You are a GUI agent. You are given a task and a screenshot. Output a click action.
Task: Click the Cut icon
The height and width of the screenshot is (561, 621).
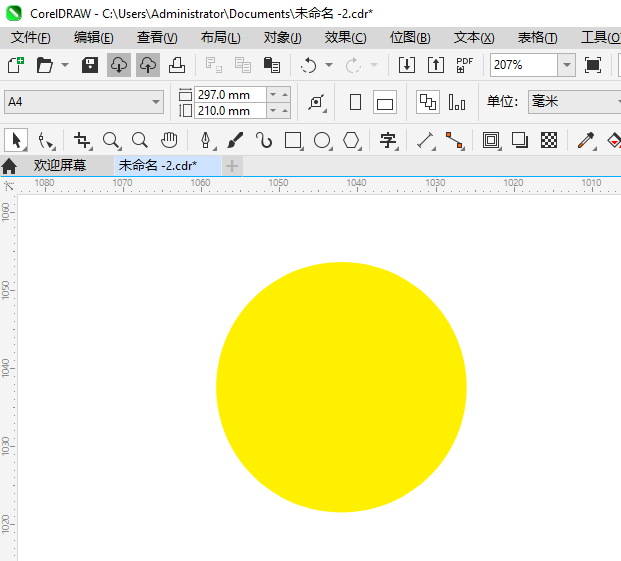213,65
